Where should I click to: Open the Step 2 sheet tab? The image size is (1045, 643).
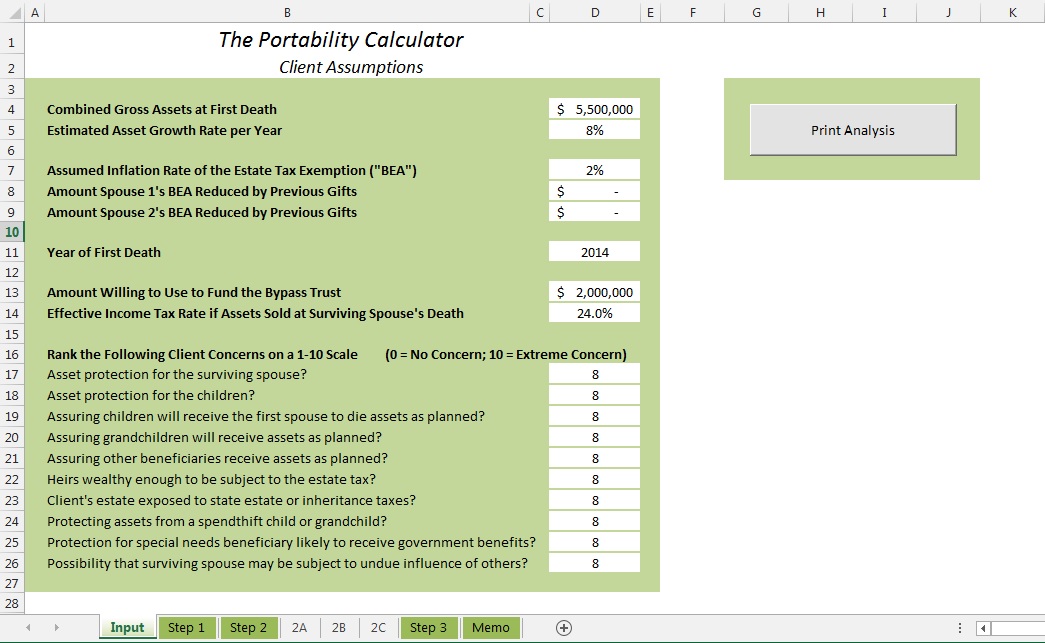248,627
